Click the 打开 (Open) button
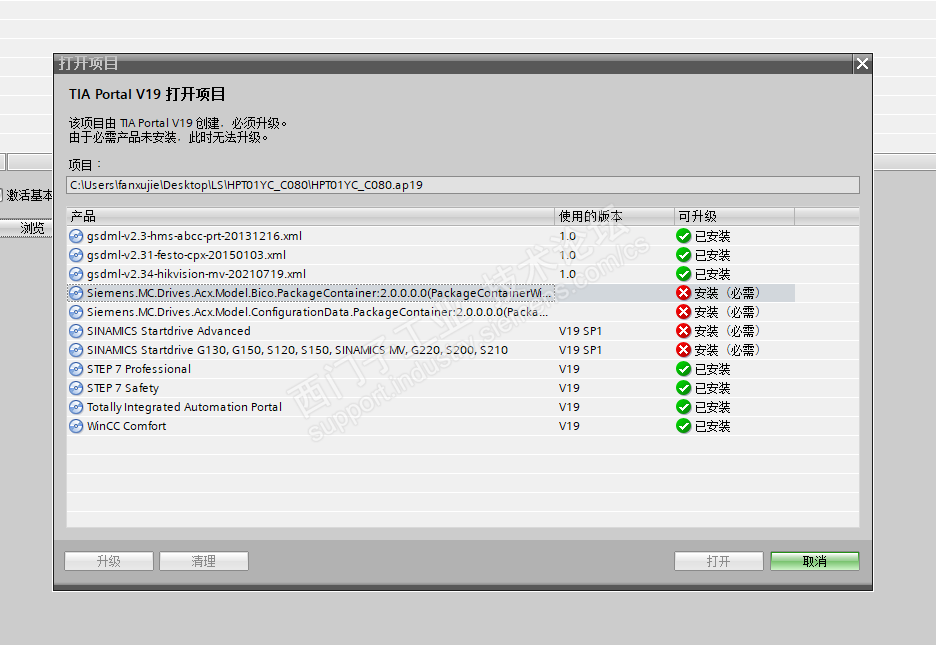Viewport: 936px width, 645px height. tap(719, 561)
